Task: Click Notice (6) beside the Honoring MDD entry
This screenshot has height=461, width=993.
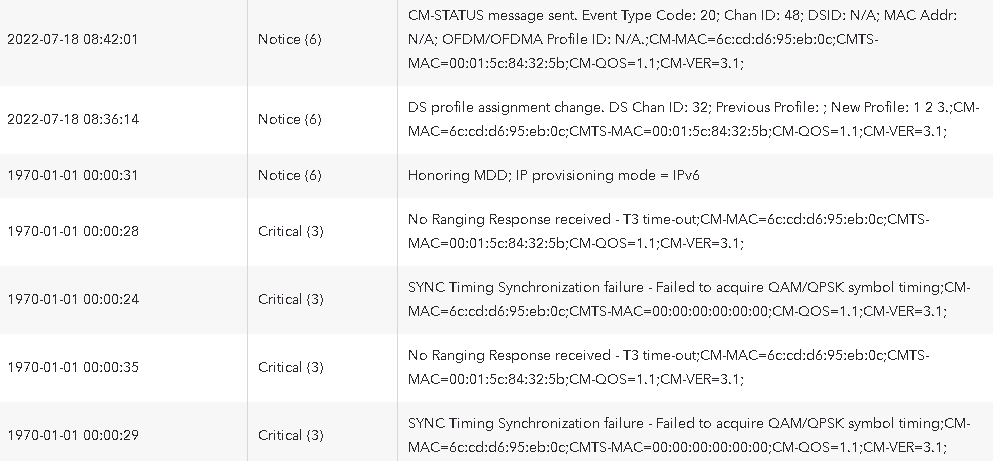Action: tap(290, 175)
